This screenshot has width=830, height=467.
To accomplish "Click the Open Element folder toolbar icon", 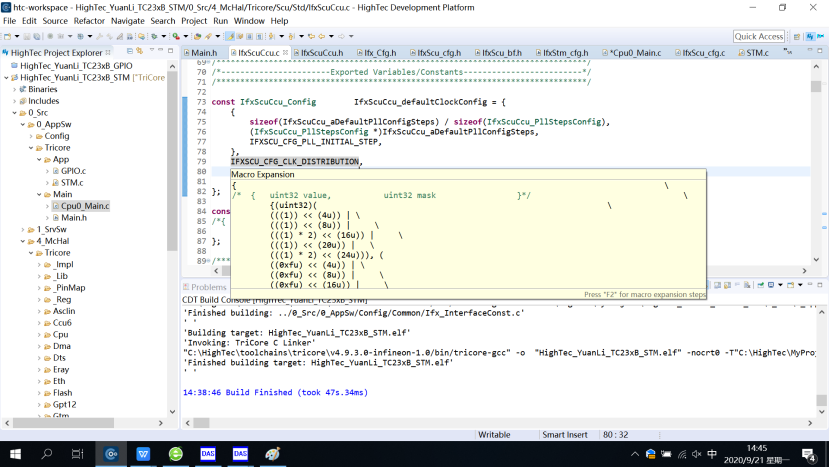I will point(197,37).
